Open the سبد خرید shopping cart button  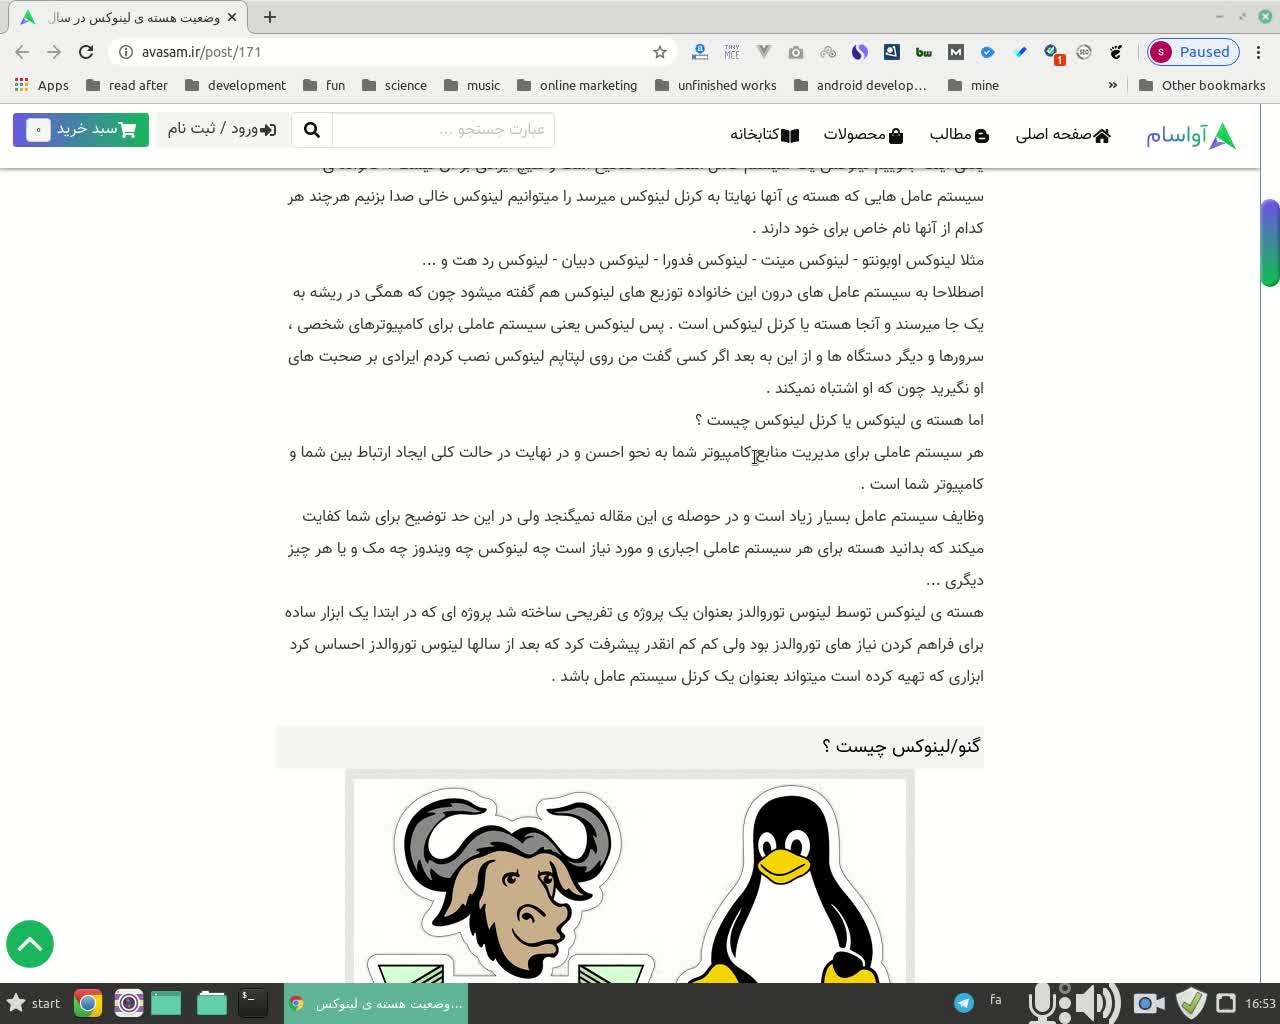81,130
